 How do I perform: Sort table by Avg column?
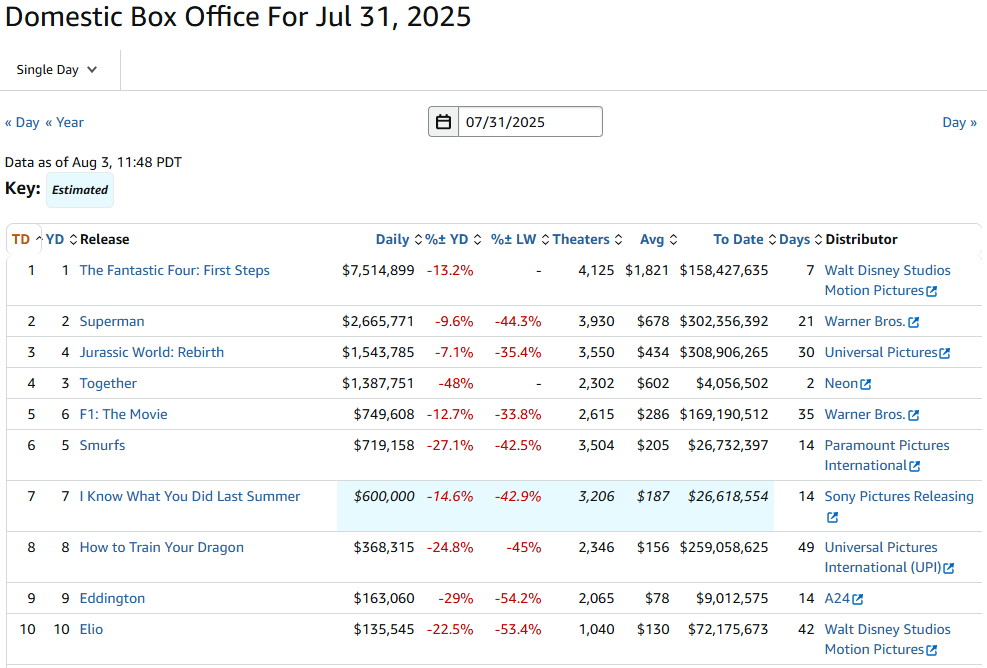(658, 239)
